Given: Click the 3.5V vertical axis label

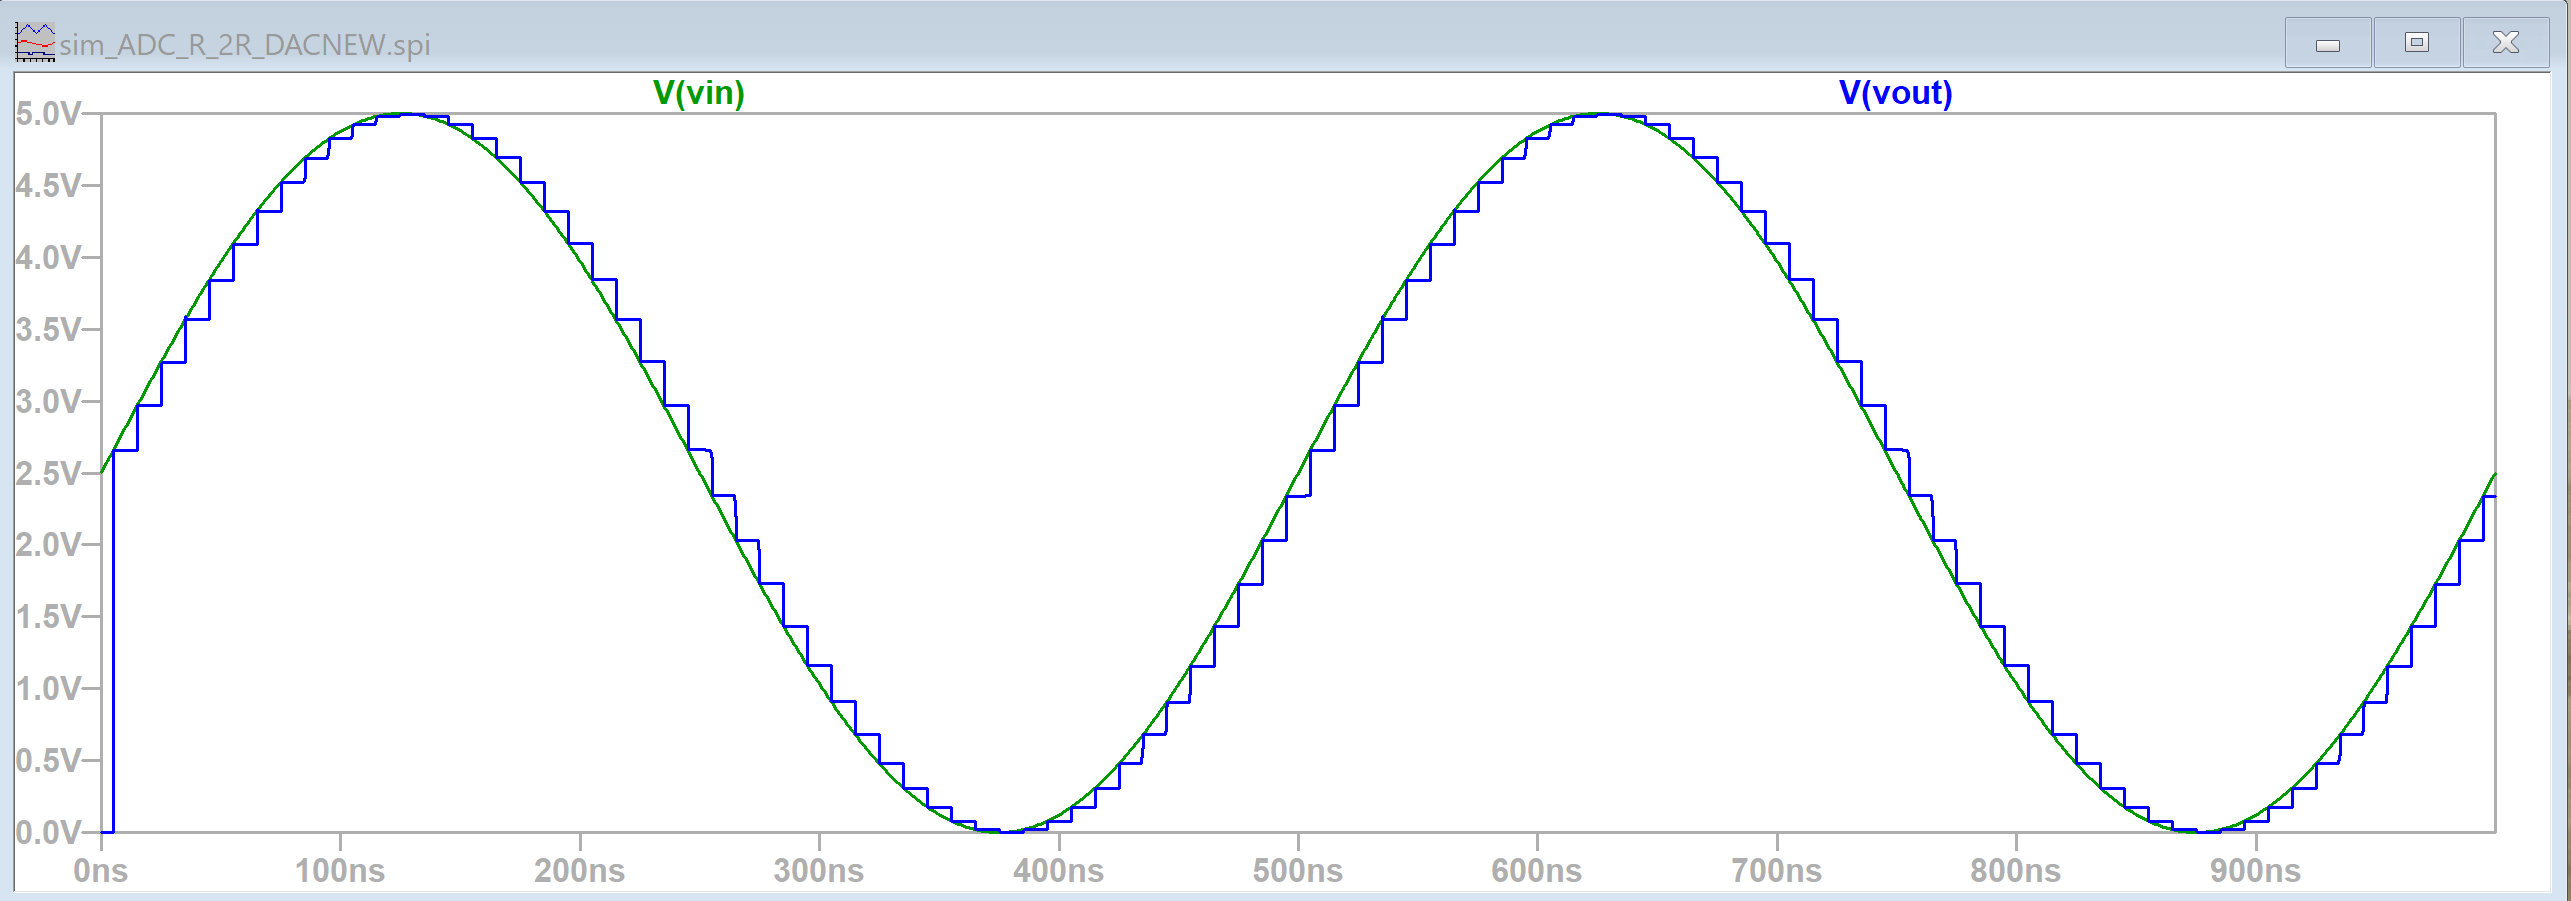Looking at the screenshot, I should (47, 329).
